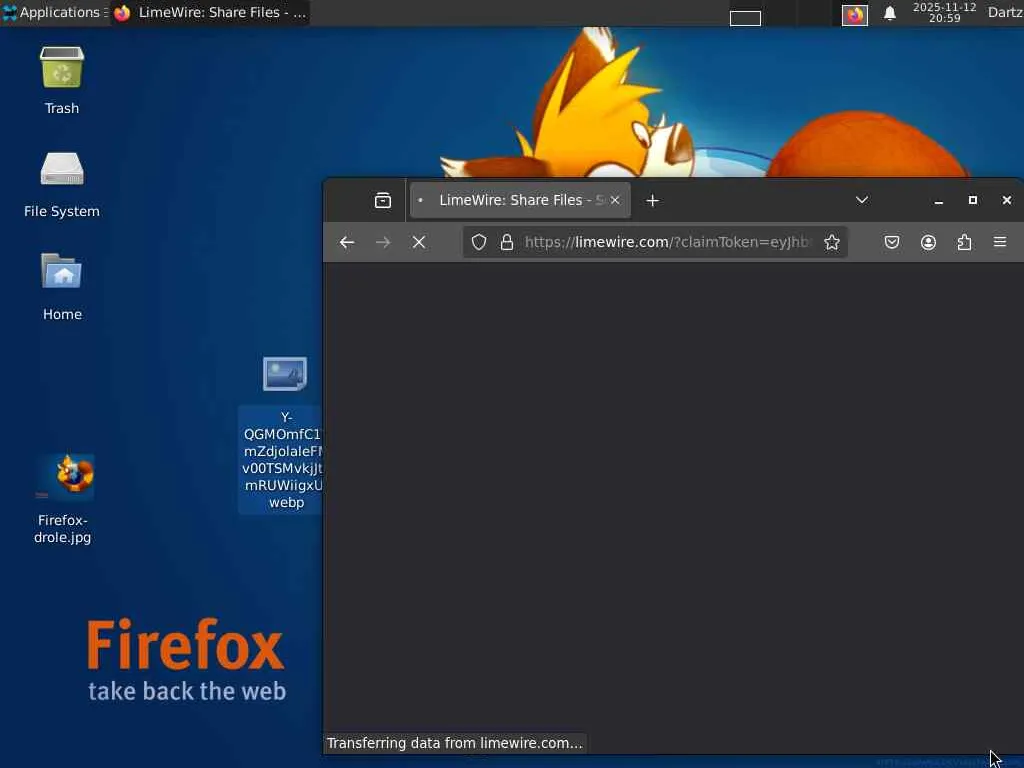
Task: Close the Firefox window
Action: tap(1006, 200)
